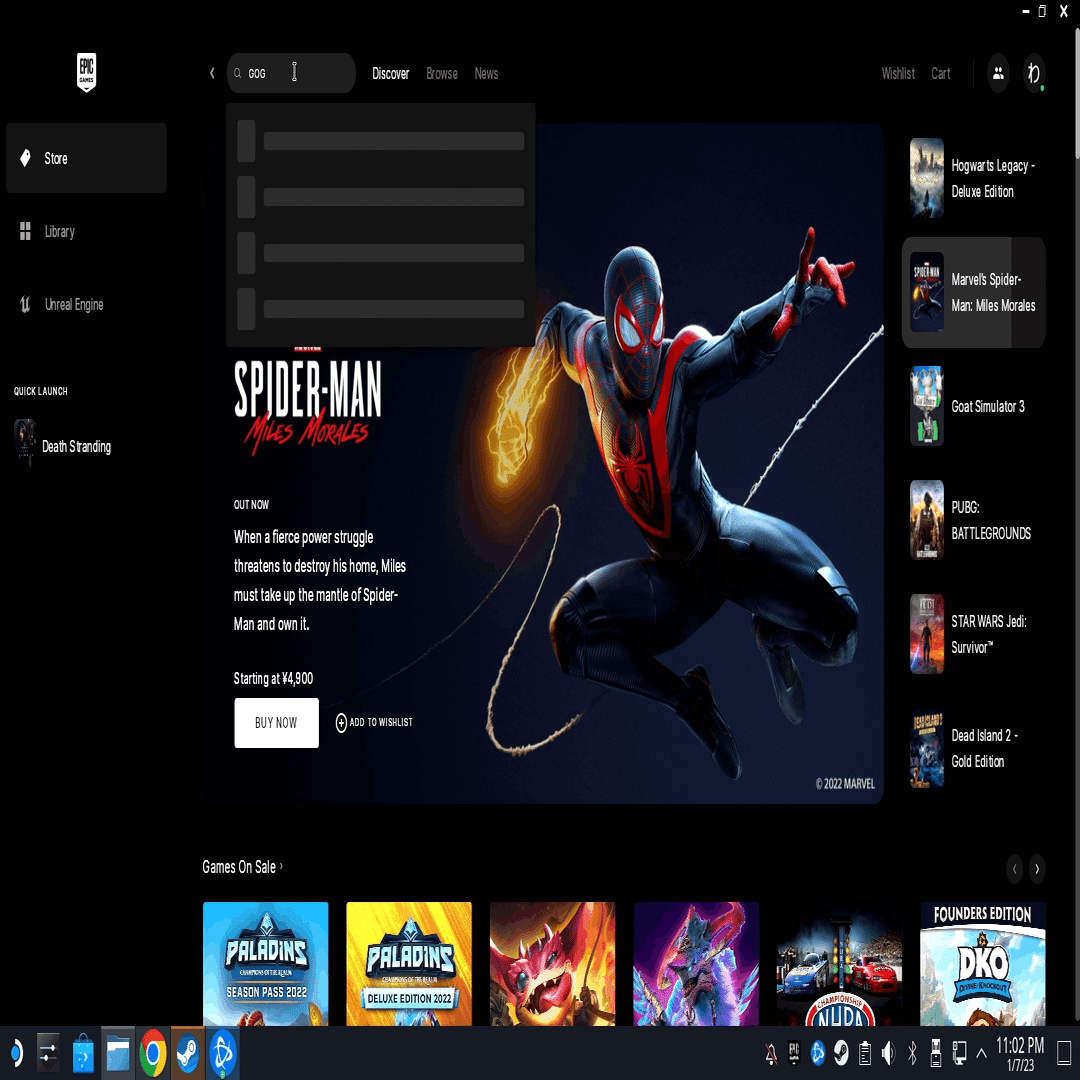This screenshot has height=1080, width=1080.
Task: Switch to the Browse tab
Action: pos(442,74)
